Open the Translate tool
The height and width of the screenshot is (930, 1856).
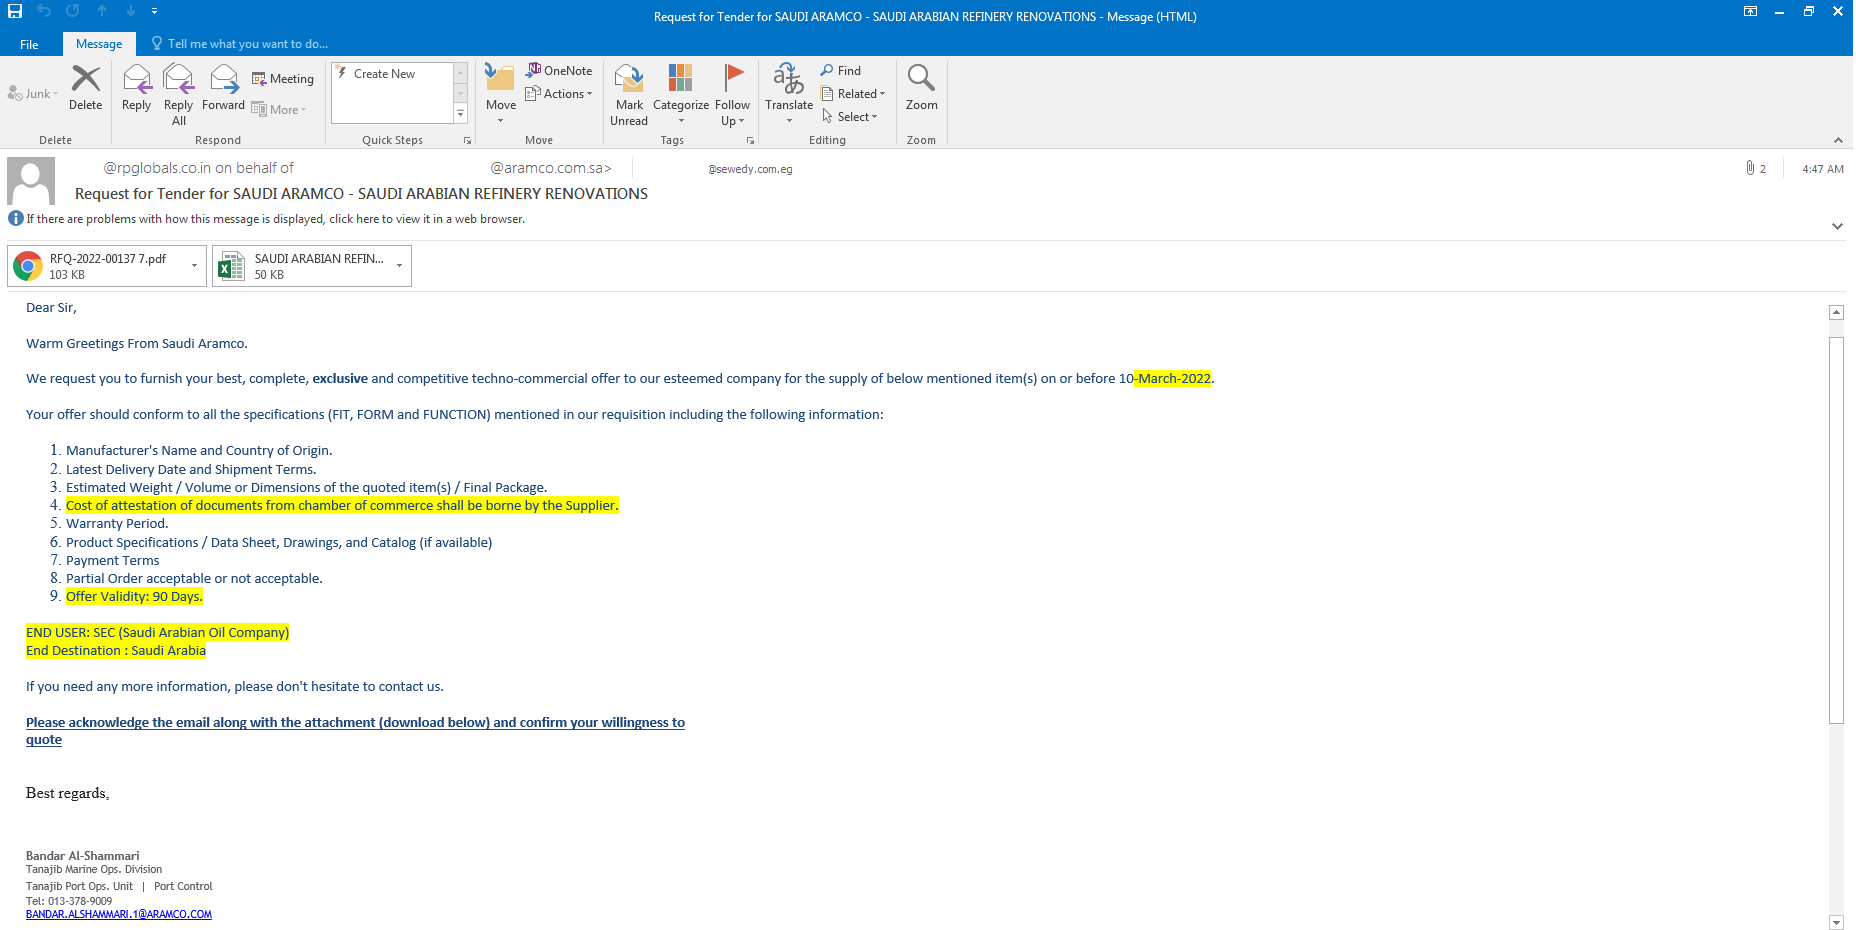788,80
